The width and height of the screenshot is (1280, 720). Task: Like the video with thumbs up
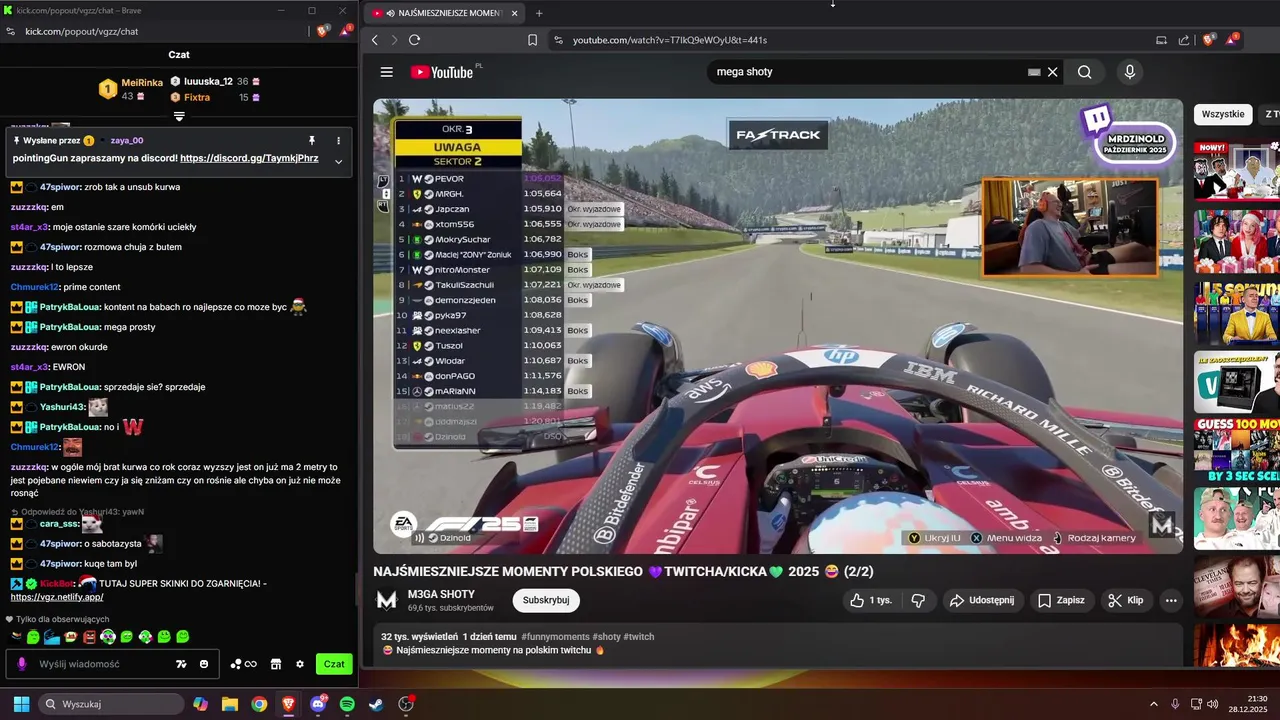click(870, 600)
